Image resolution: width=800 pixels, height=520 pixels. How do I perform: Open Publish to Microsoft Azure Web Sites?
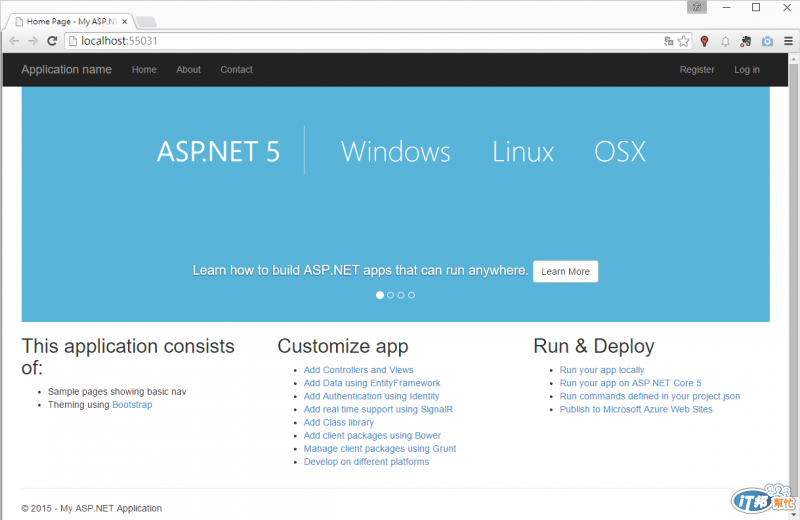636,409
